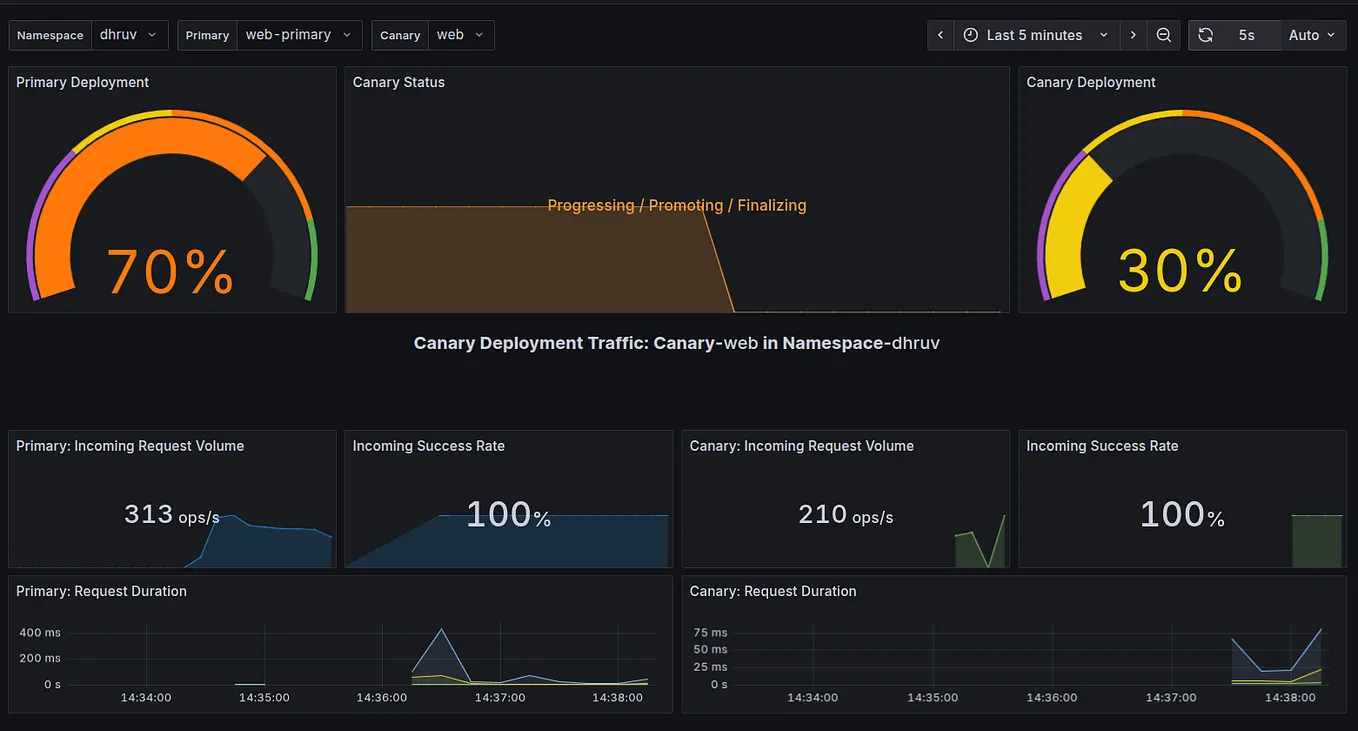
Task: Click the 313 ops/s stat value
Action: pyautogui.click(x=147, y=513)
